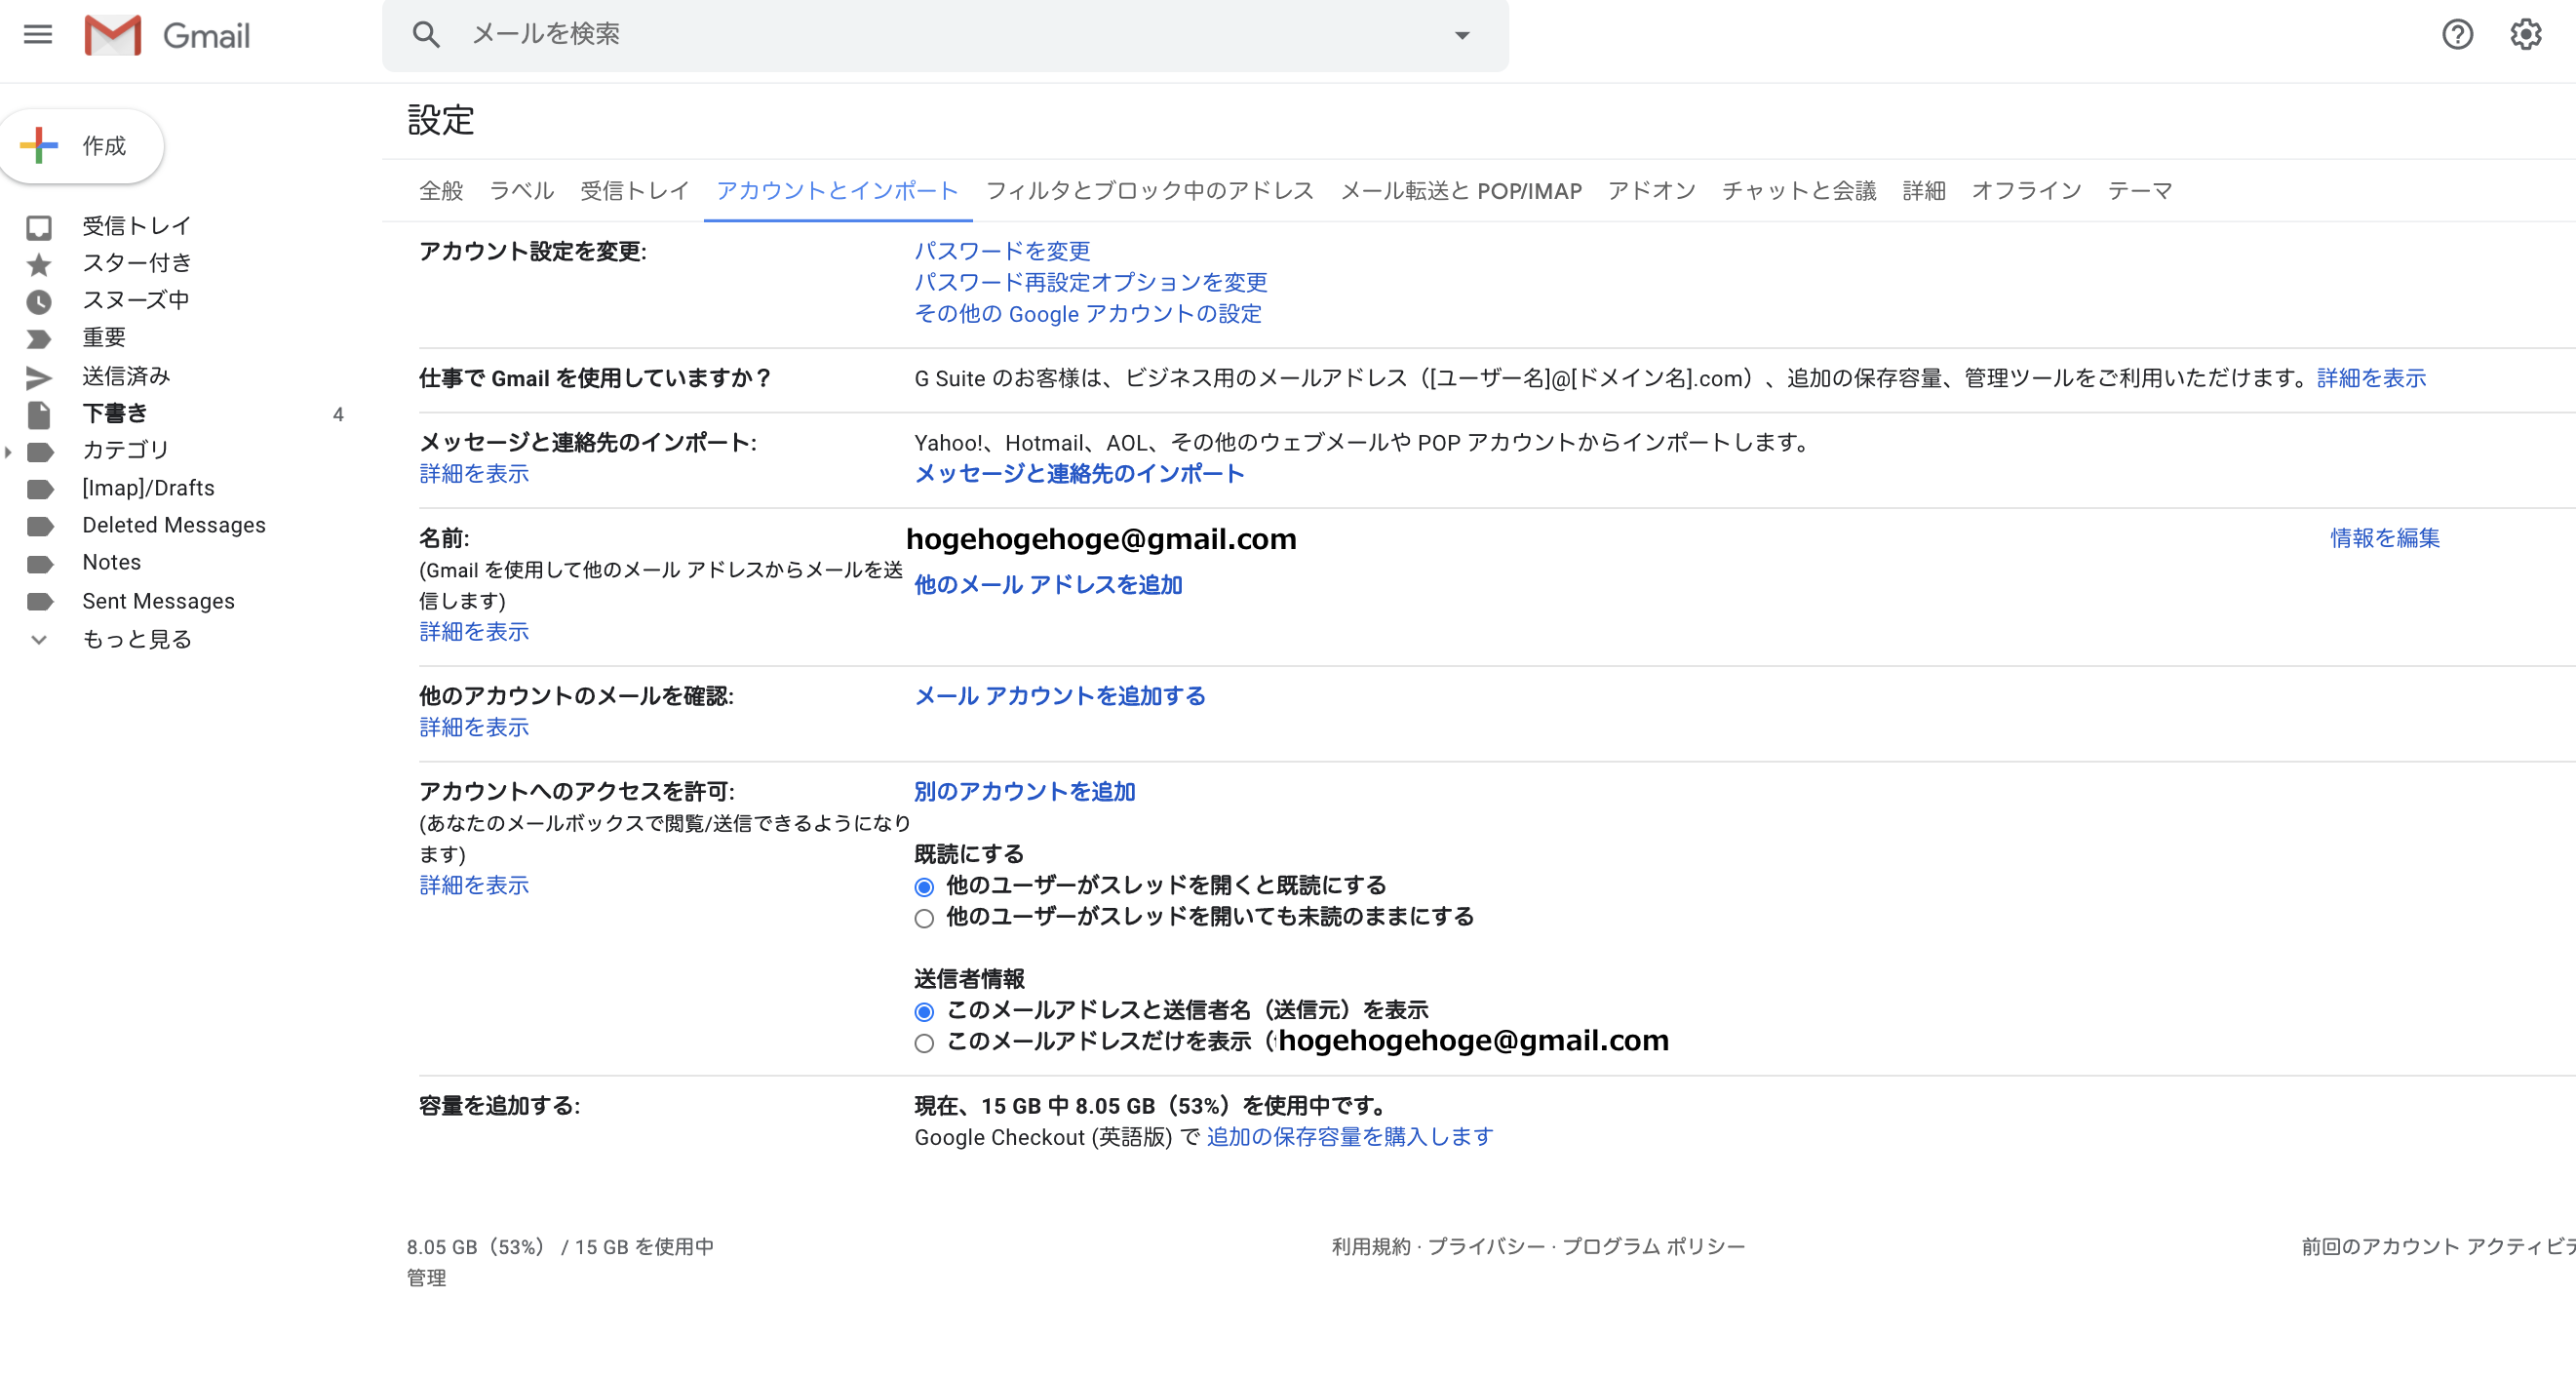Open the main menu hamburger icon
The image size is (2576, 1377).
point(38,35)
